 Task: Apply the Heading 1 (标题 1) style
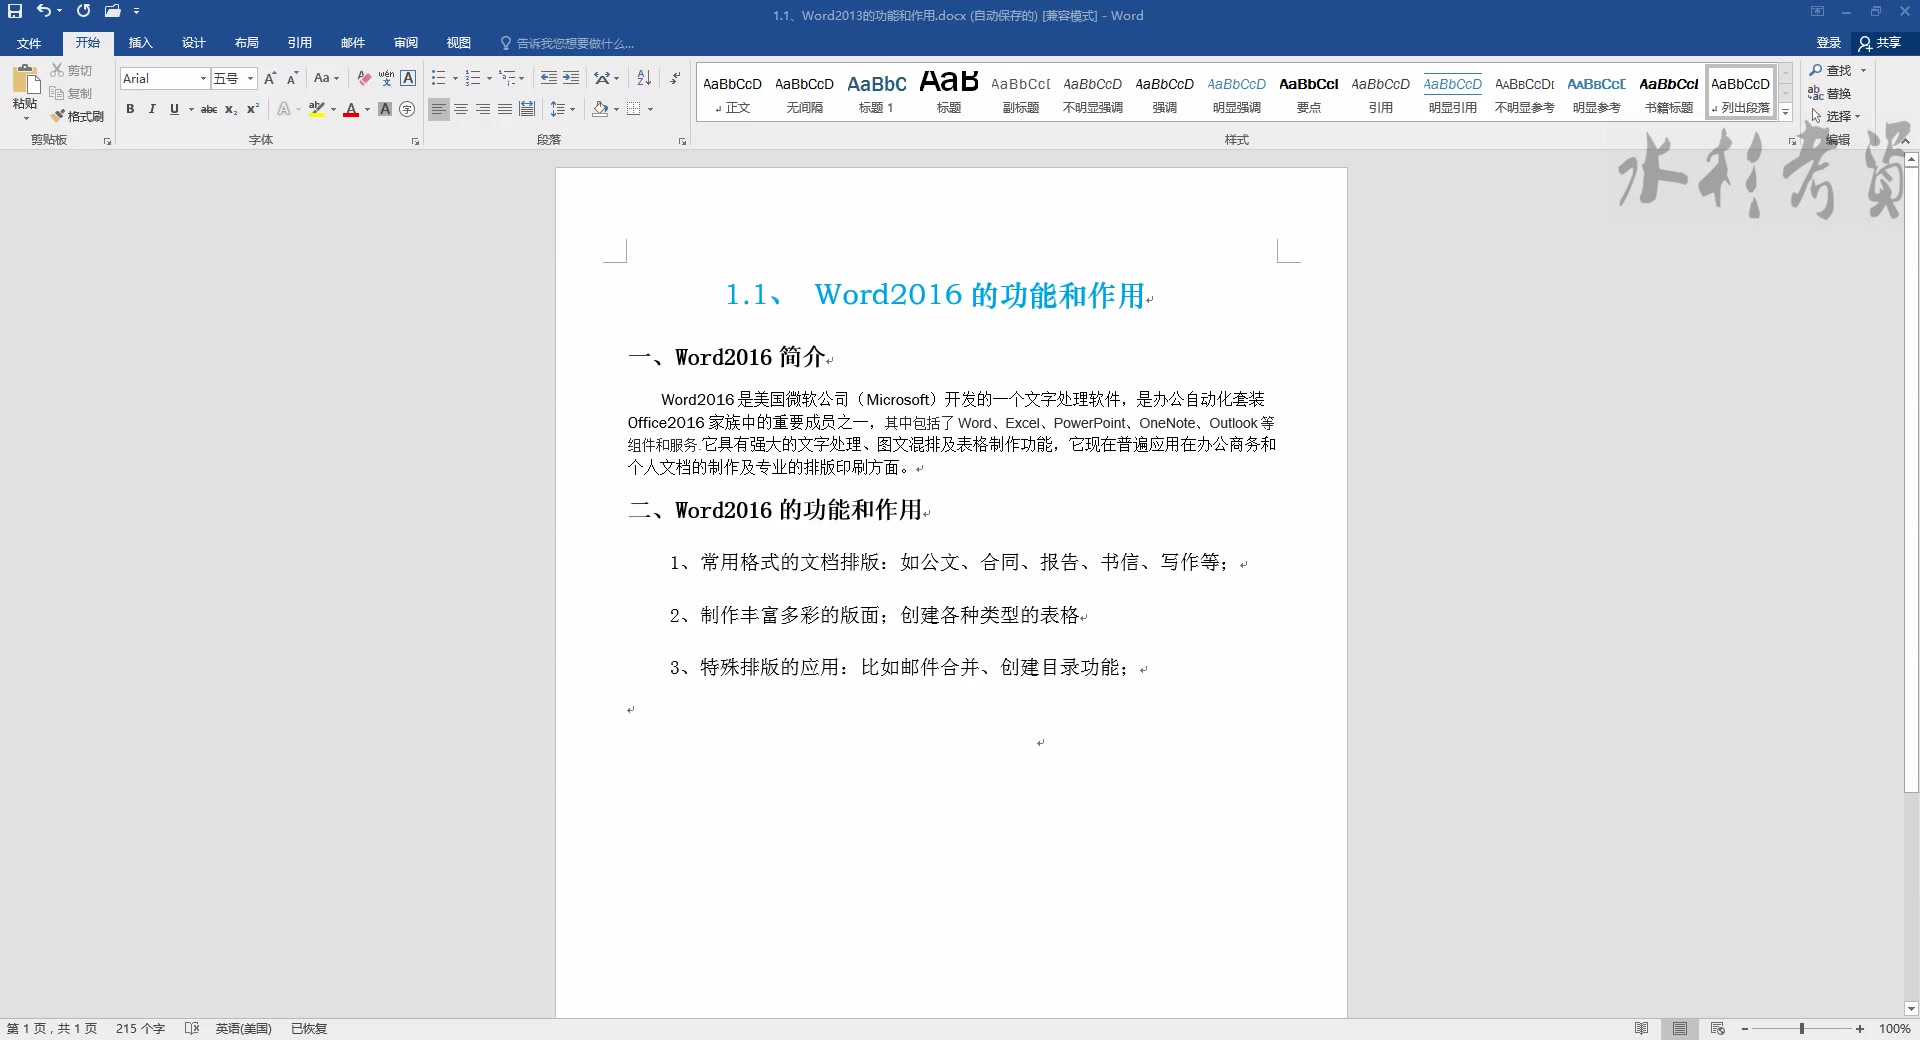click(x=877, y=94)
